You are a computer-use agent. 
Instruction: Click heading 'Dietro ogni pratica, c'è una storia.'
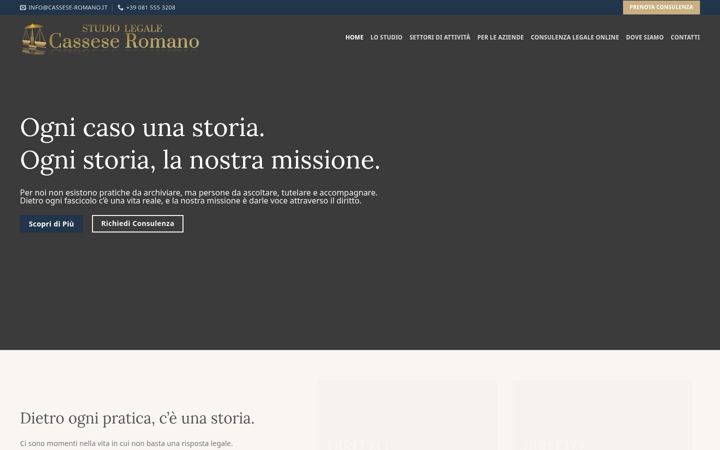coord(137,418)
